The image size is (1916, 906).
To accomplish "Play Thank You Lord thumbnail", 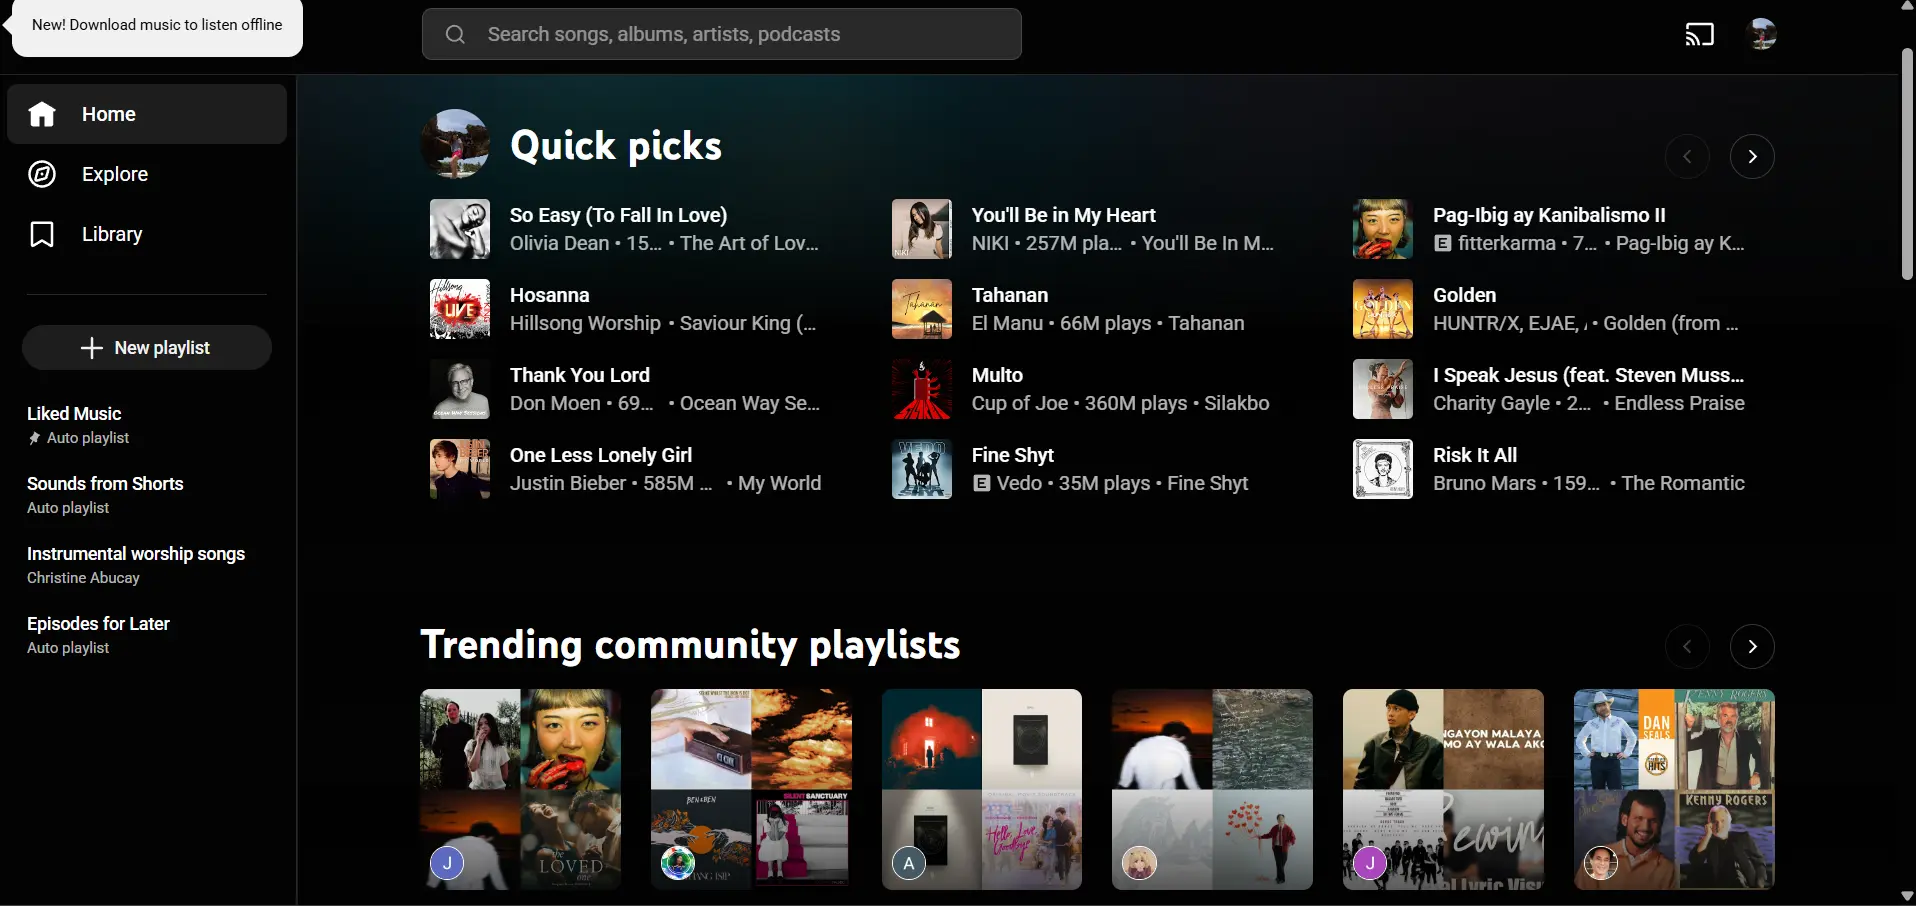I will [460, 389].
